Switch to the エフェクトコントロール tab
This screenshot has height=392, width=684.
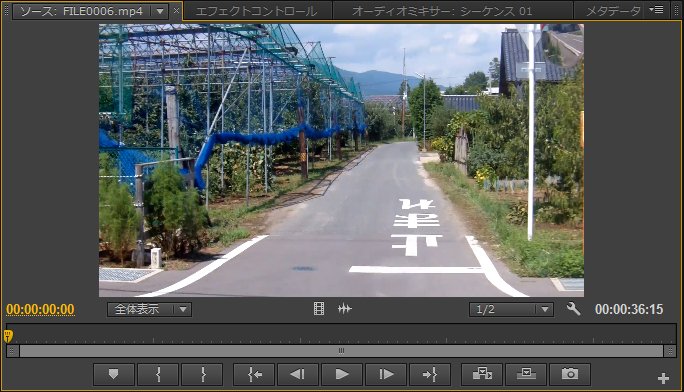(256, 11)
